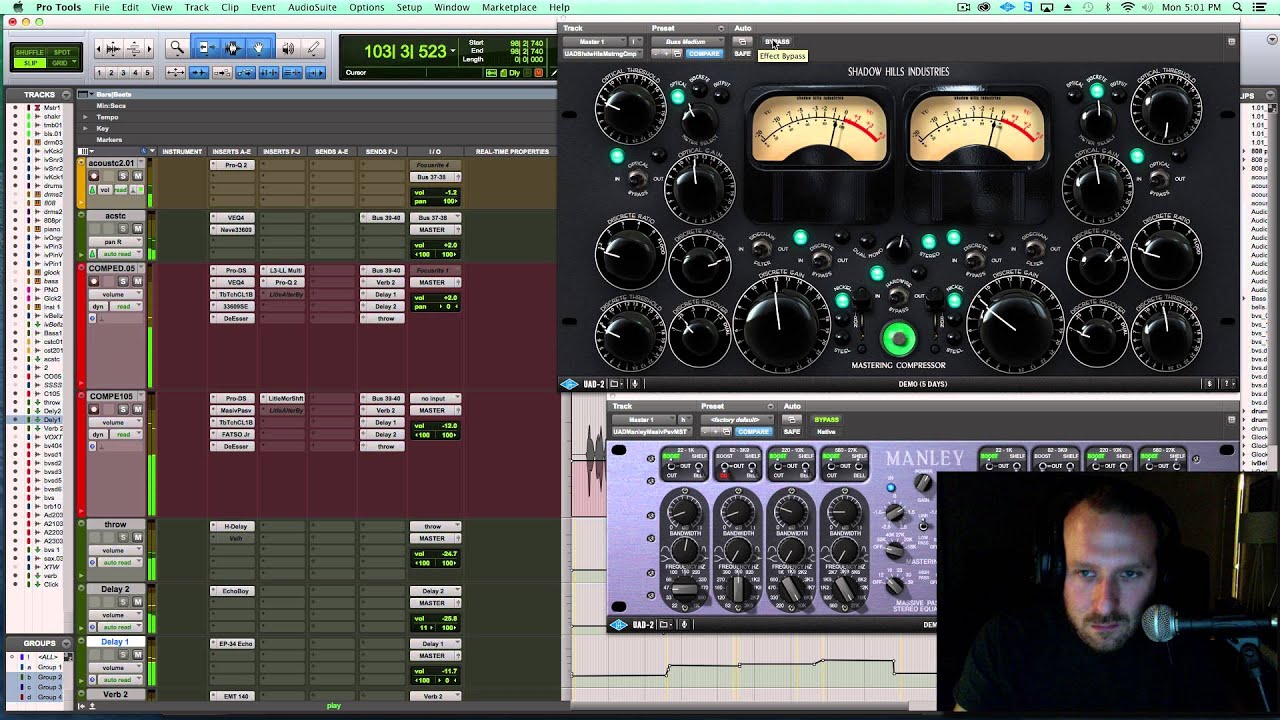Click the main counter display 103|3|523

405,51
